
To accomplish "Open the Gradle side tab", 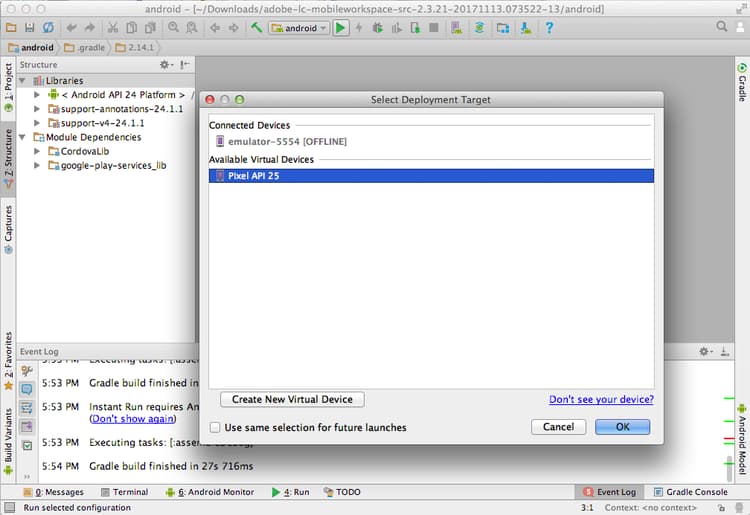I will (742, 82).
